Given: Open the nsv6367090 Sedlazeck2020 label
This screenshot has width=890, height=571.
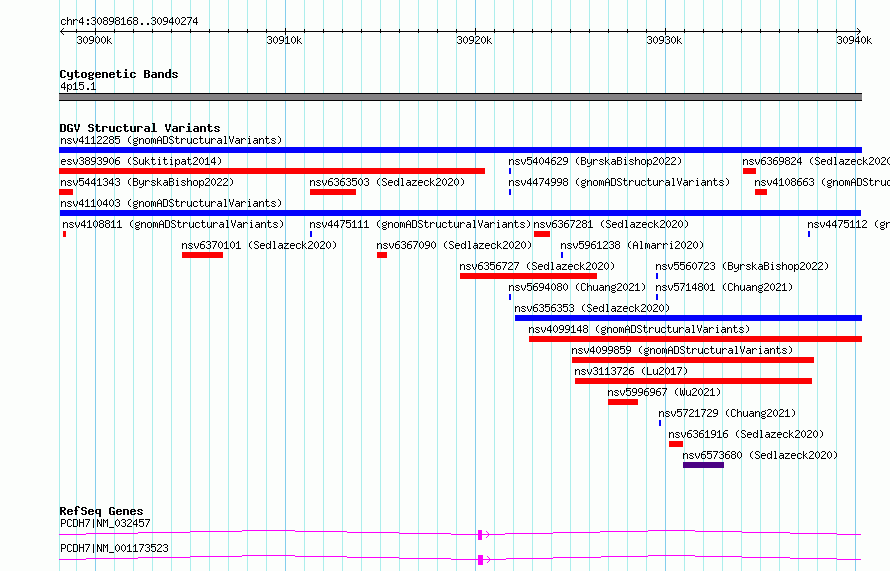Looking at the screenshot, I should click(x=454, y=245).
